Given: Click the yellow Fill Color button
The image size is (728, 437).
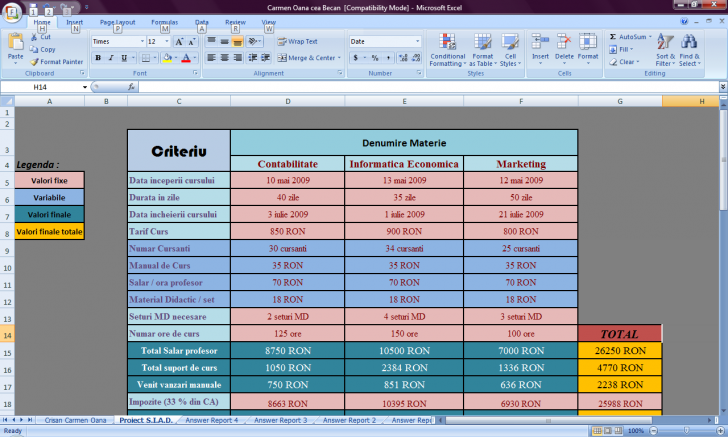Looking at the screenshot, I should pyautogui.click(x=168, y=58).
